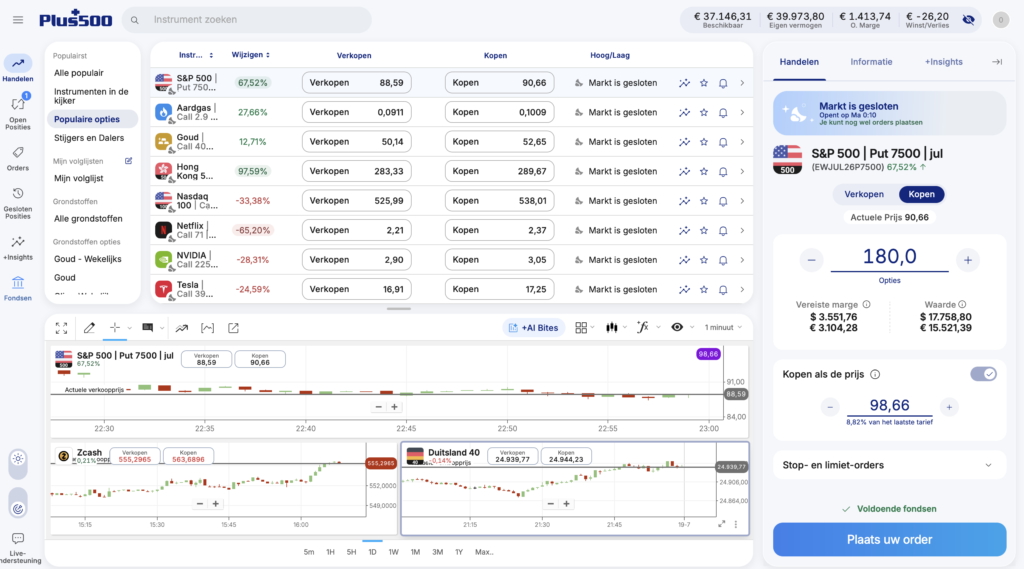Open the multi-chart layout dropdown

583,327
